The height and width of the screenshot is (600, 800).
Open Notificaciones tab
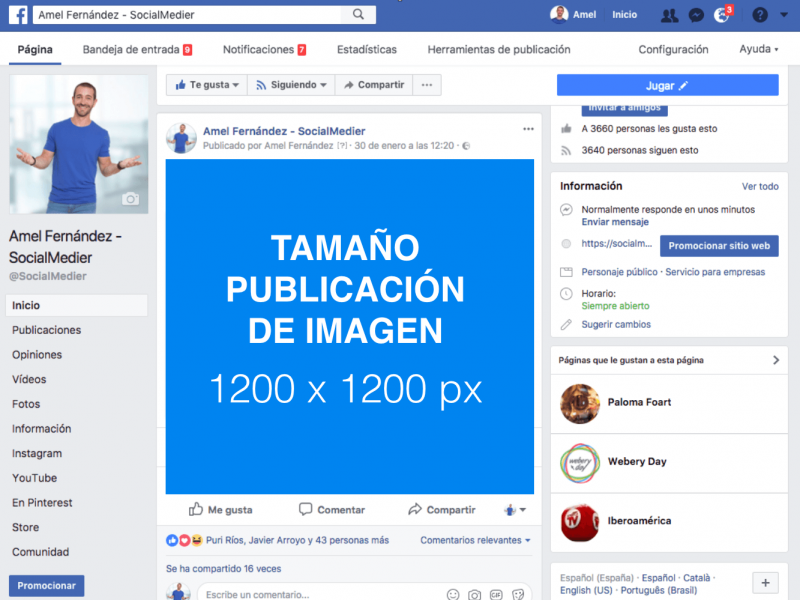pos(264,49)
